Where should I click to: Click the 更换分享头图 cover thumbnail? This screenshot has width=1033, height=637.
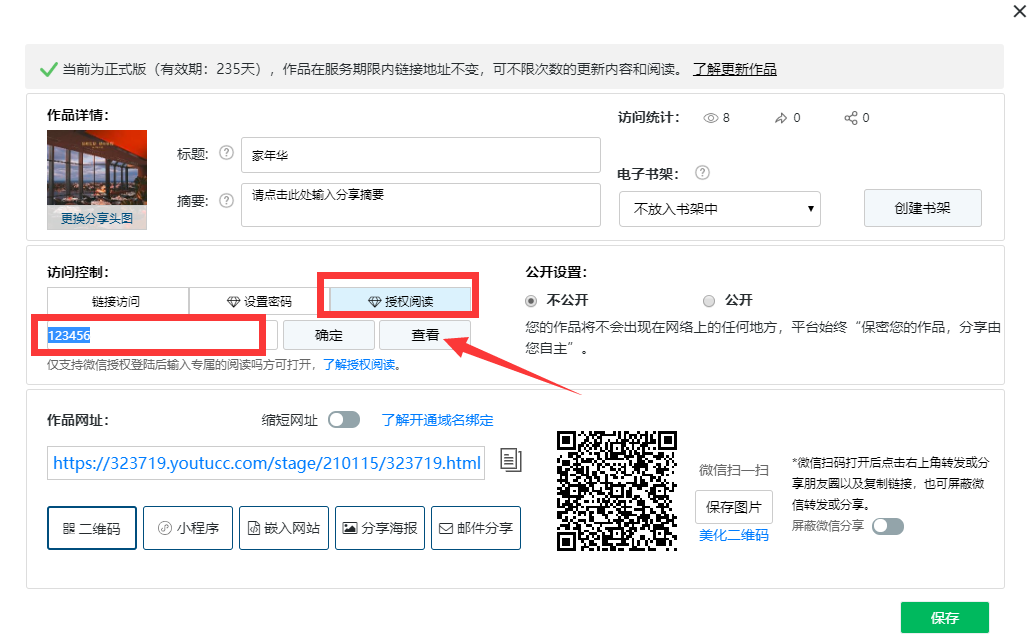[97, 180]
